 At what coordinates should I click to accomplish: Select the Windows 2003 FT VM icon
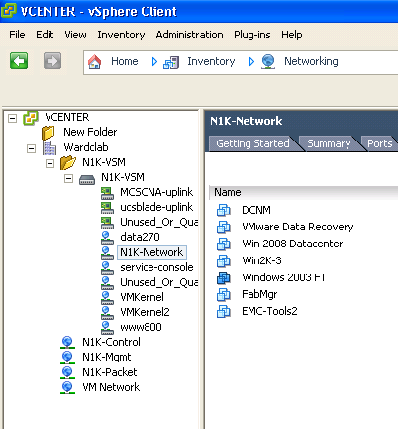224,278
